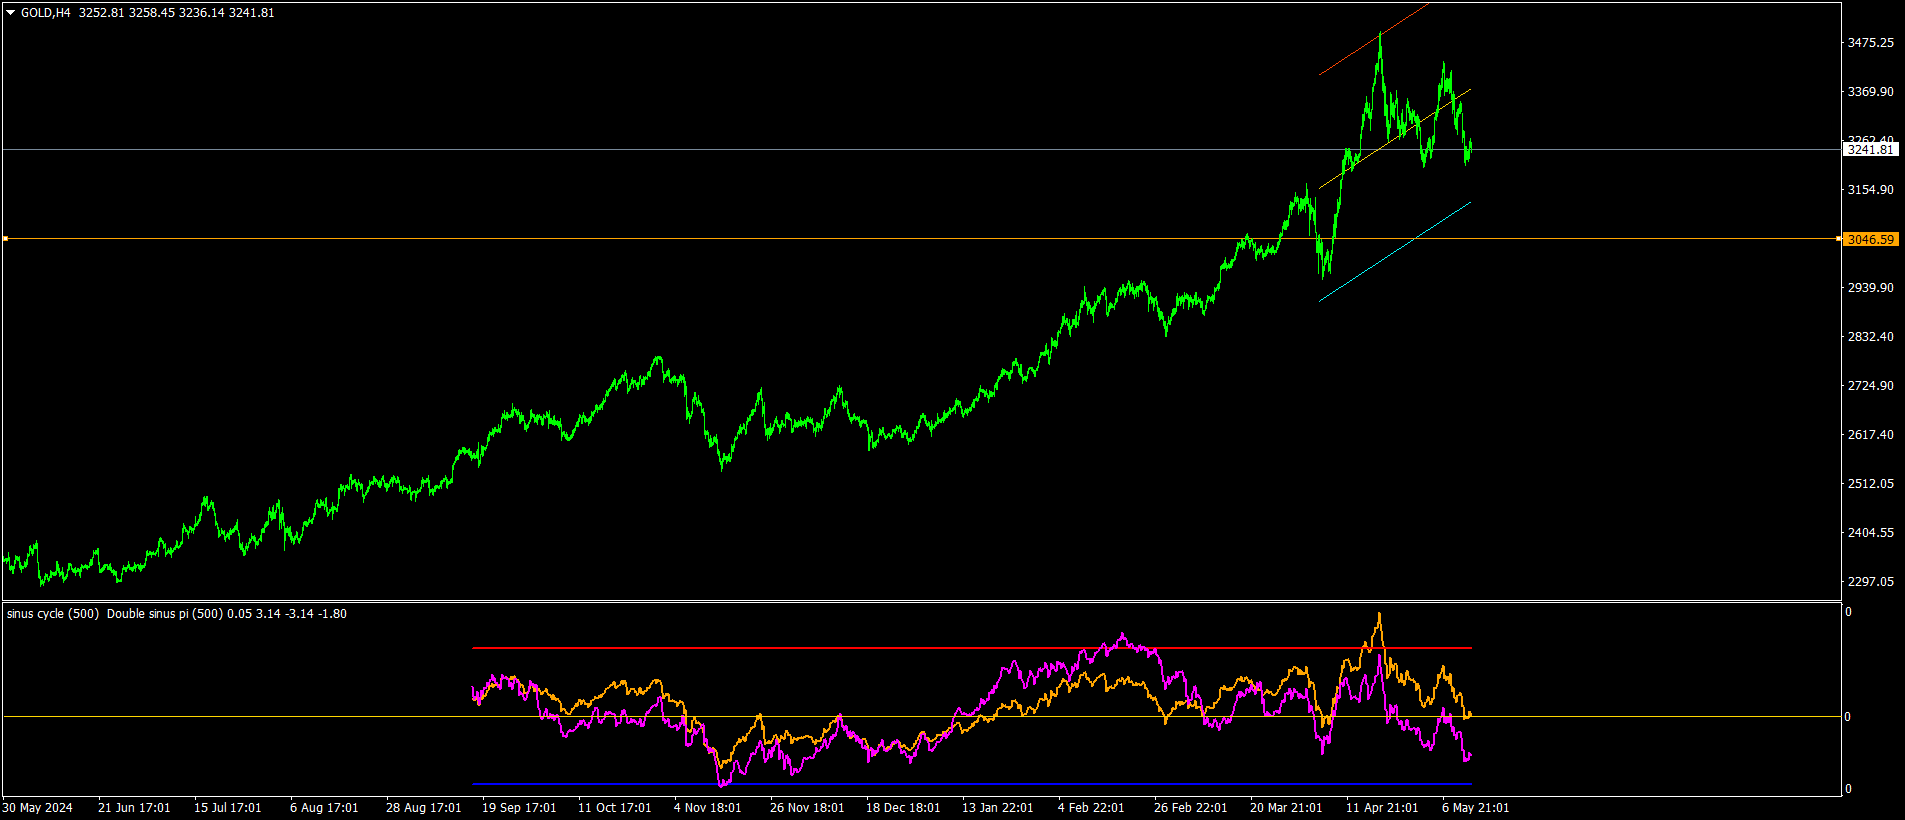Click the 11 Apr 21:01 time label
1905x820 pixels.
pyautogui.click(x=1382, y=808)
